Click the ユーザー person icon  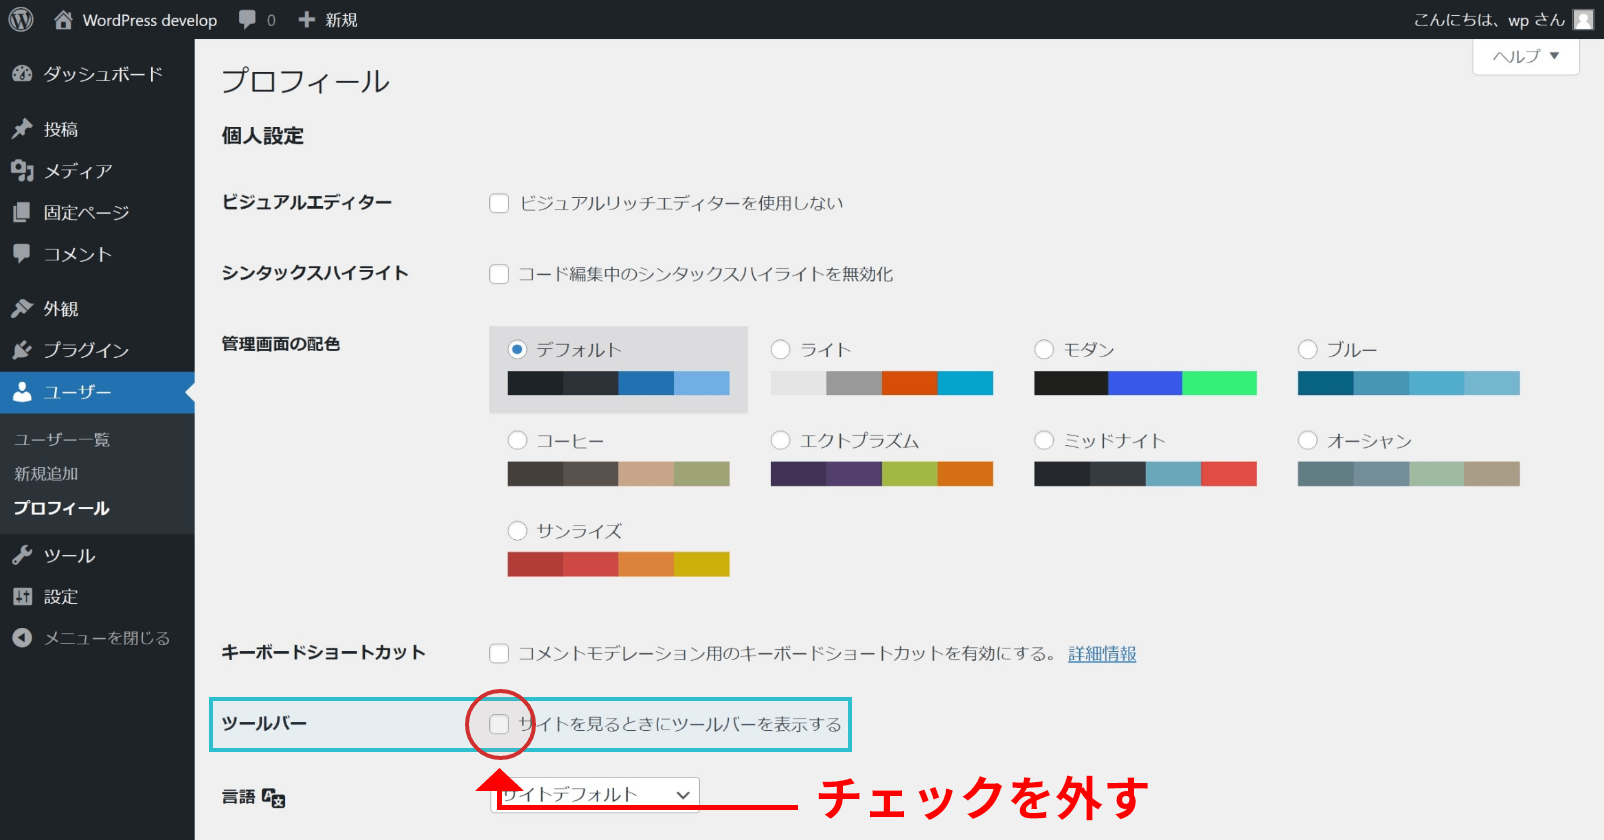pyautogui.click(x=22, y=392)
